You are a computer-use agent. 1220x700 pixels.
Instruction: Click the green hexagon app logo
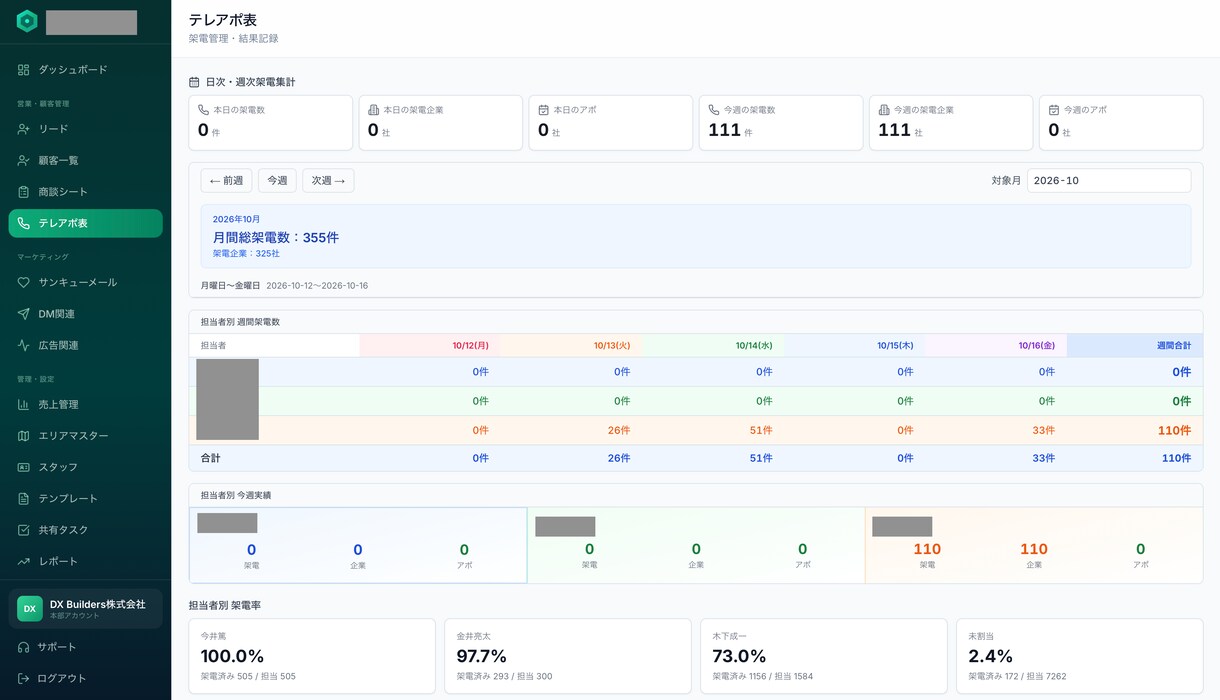27,21
